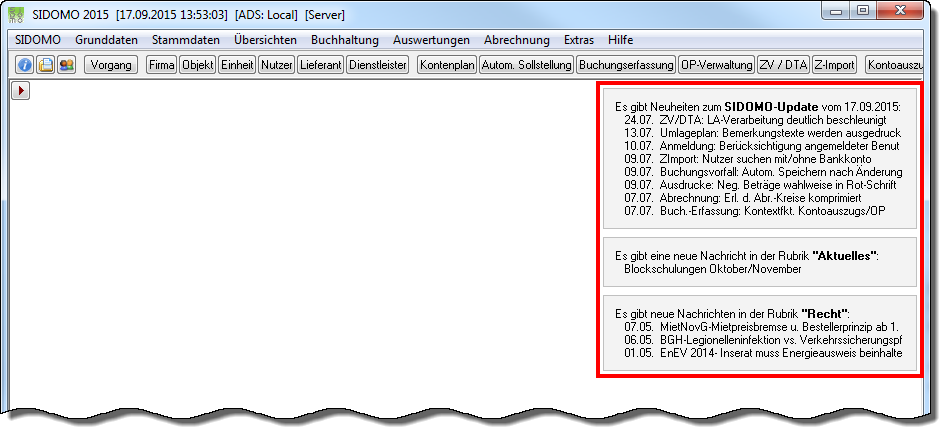Click the ZV / DTA toolbar button
This screenshot has height=435, width=946.
(x=783, y=65)
